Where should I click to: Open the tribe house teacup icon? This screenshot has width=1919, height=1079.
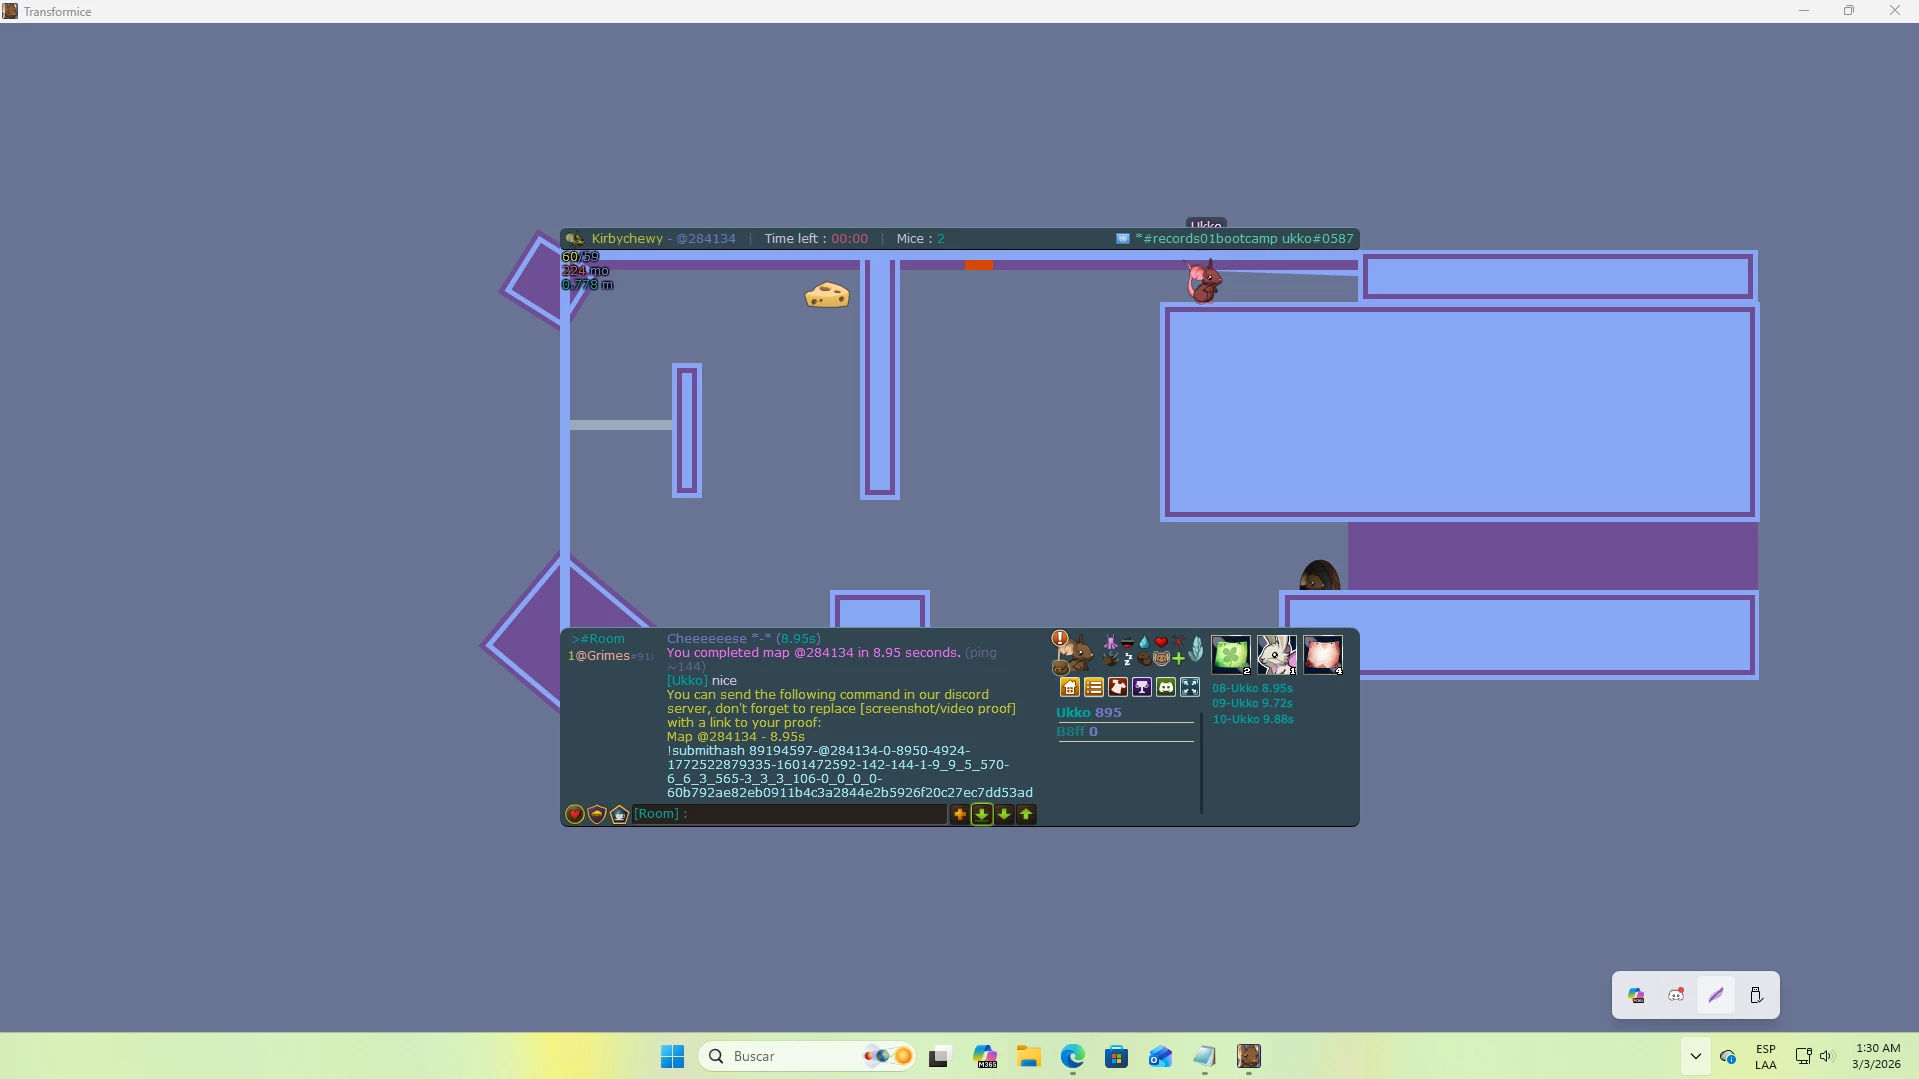pyautogui.click(x=619, y=814)
